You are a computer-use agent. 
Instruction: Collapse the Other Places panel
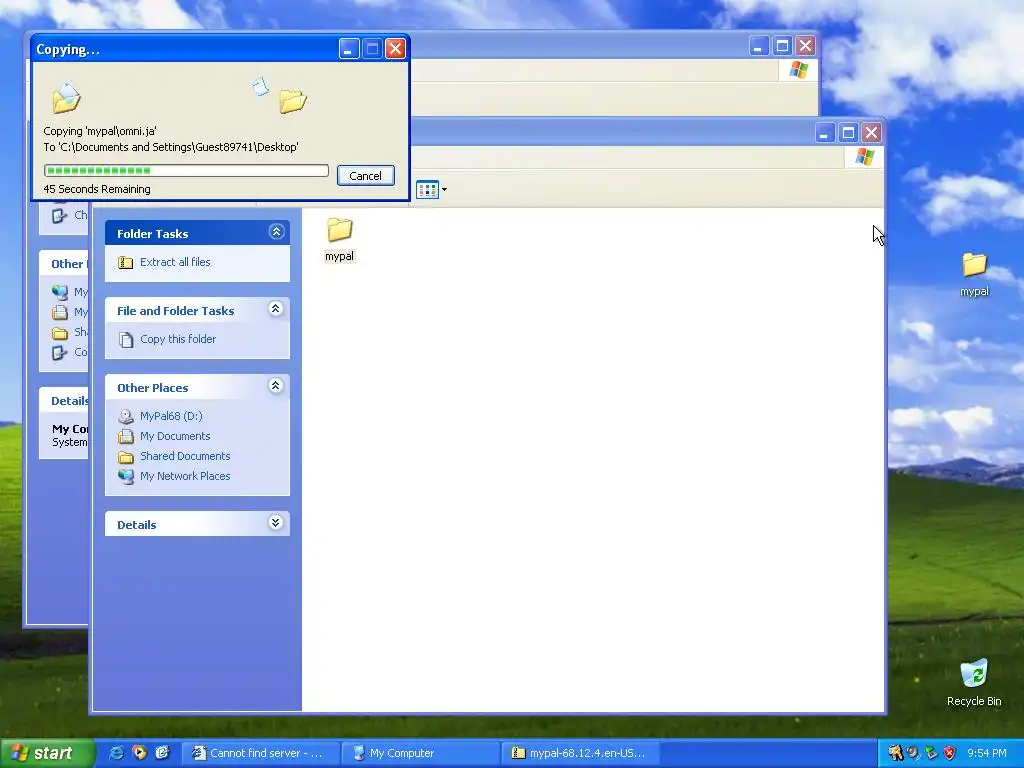[x=276, y=386]
